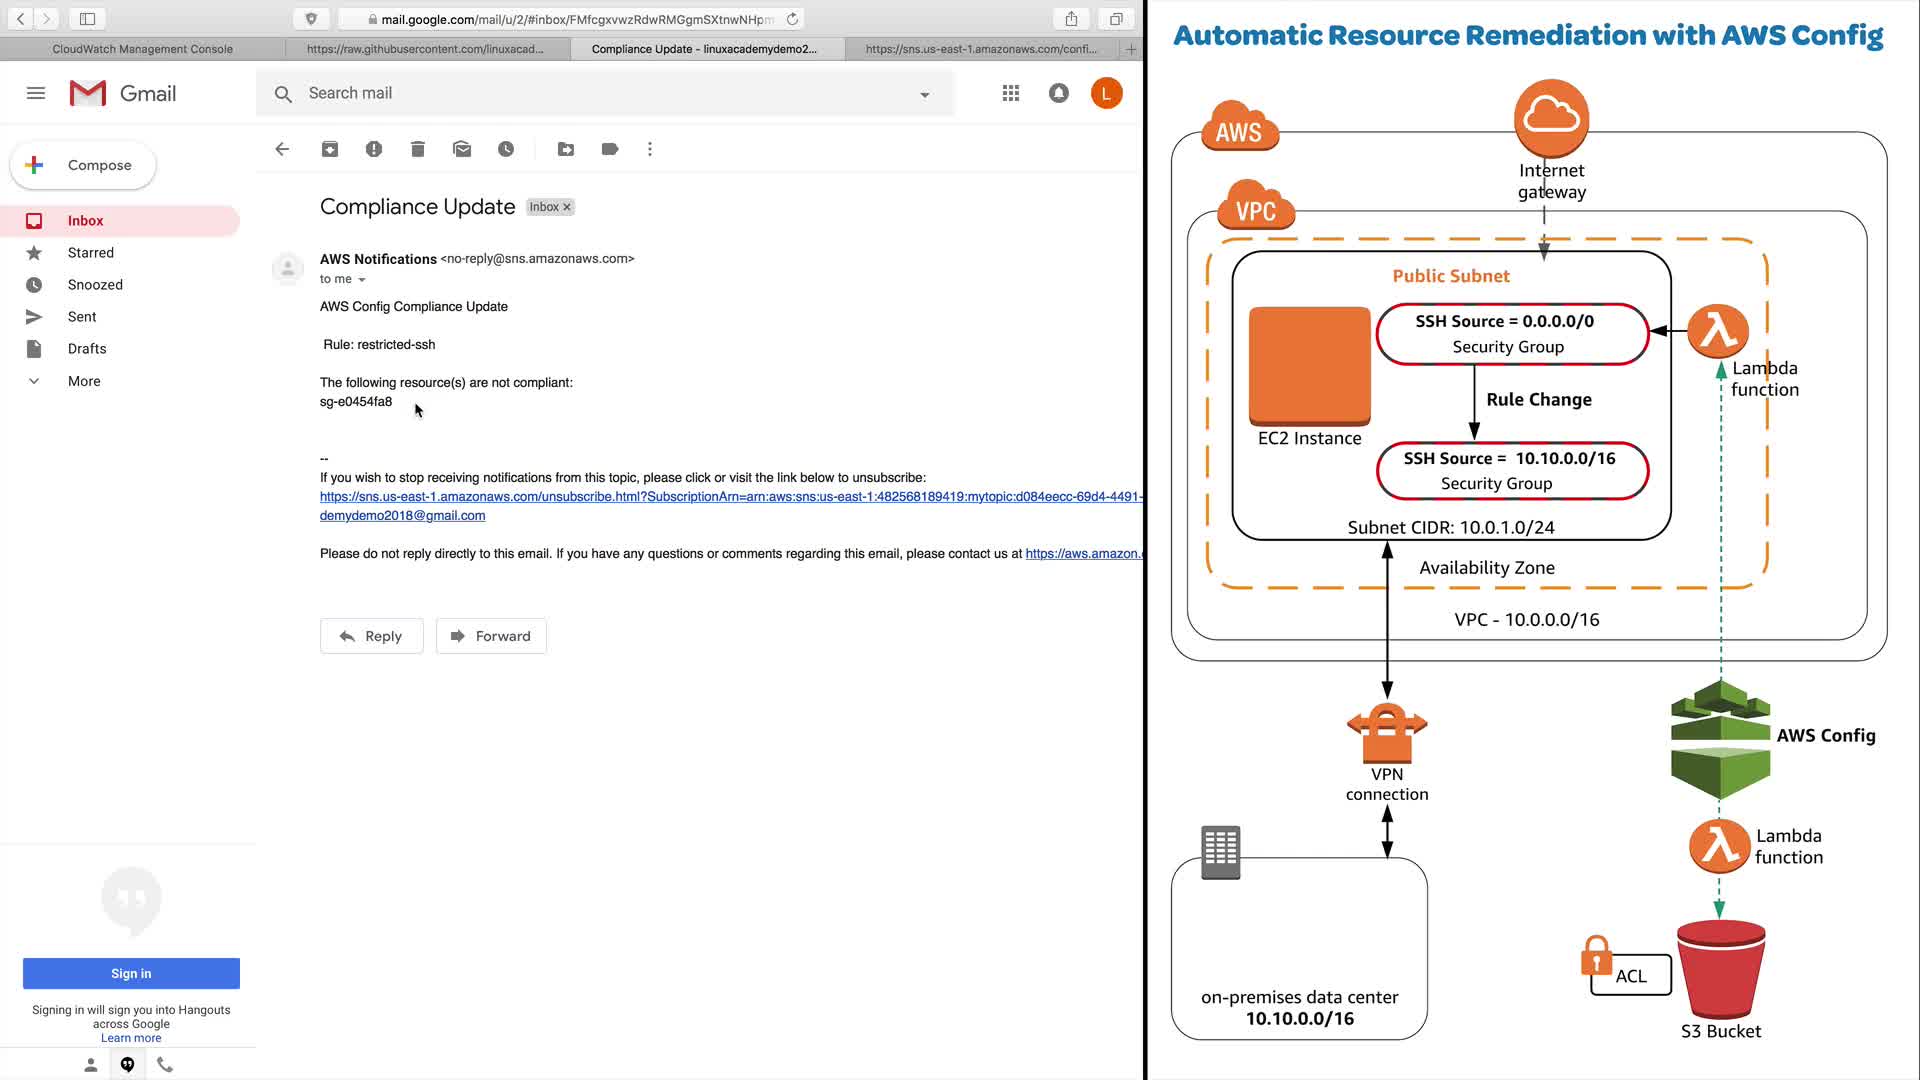Remove Inbox label from this email

(567, 207)
